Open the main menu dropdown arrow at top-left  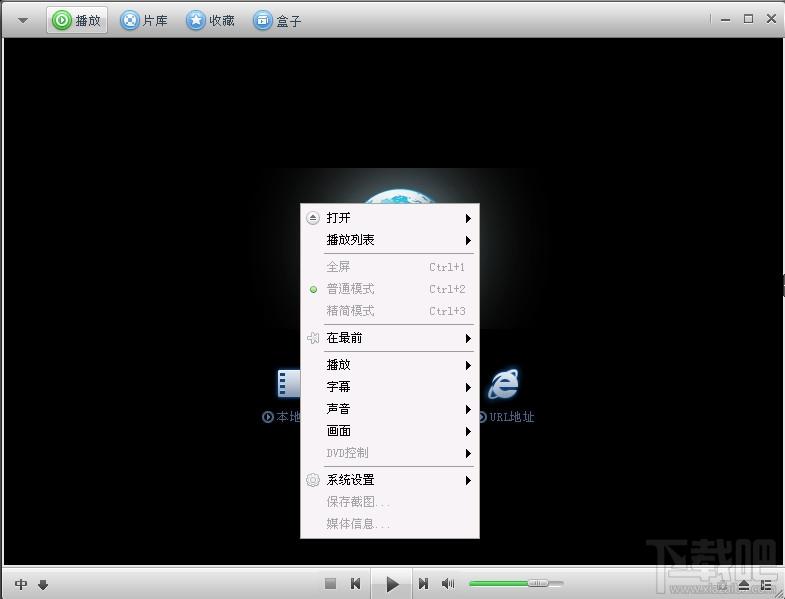tap(23, 21)
